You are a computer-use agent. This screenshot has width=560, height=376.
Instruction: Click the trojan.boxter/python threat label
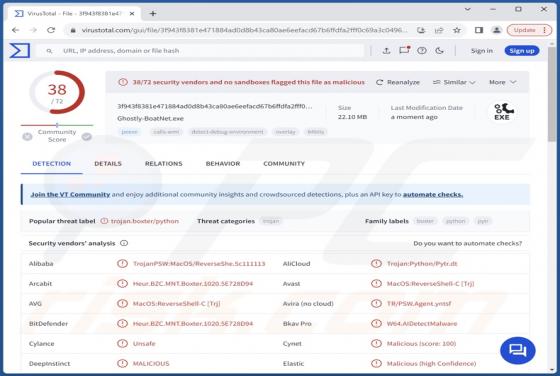click(145, 221)
